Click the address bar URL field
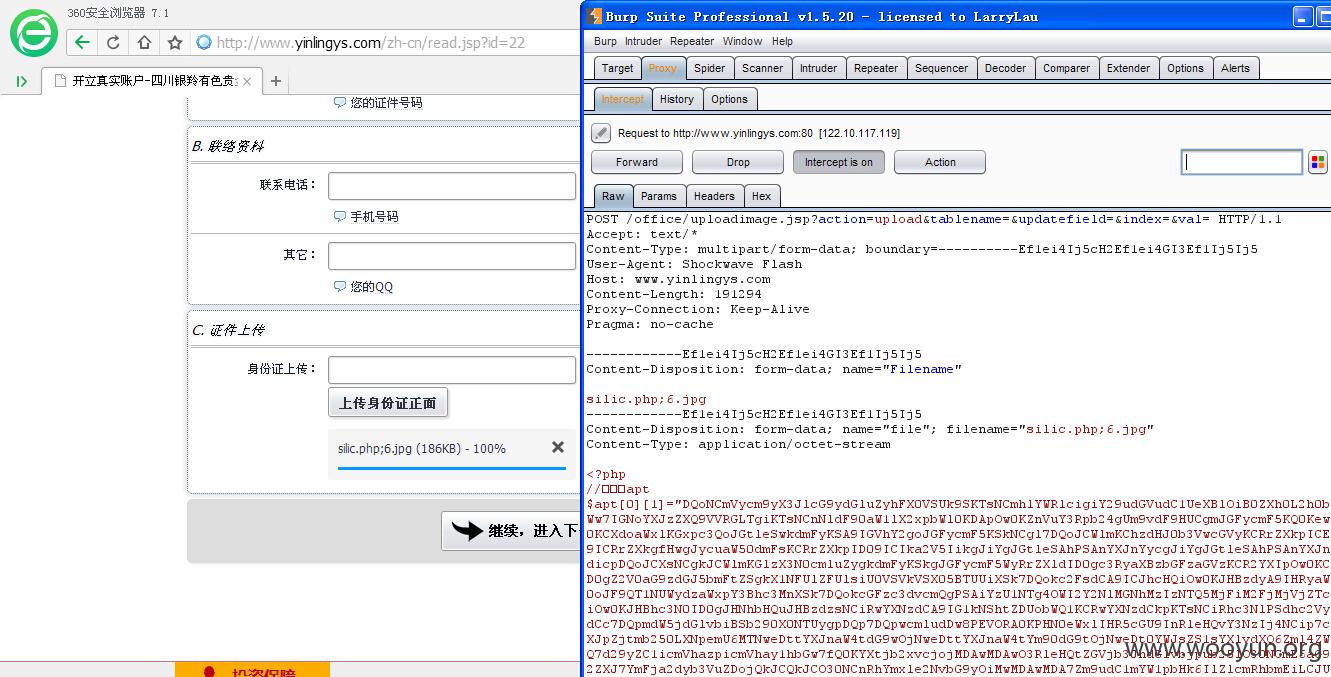This screenshot has width=1331, height=677. click(385, 42)
